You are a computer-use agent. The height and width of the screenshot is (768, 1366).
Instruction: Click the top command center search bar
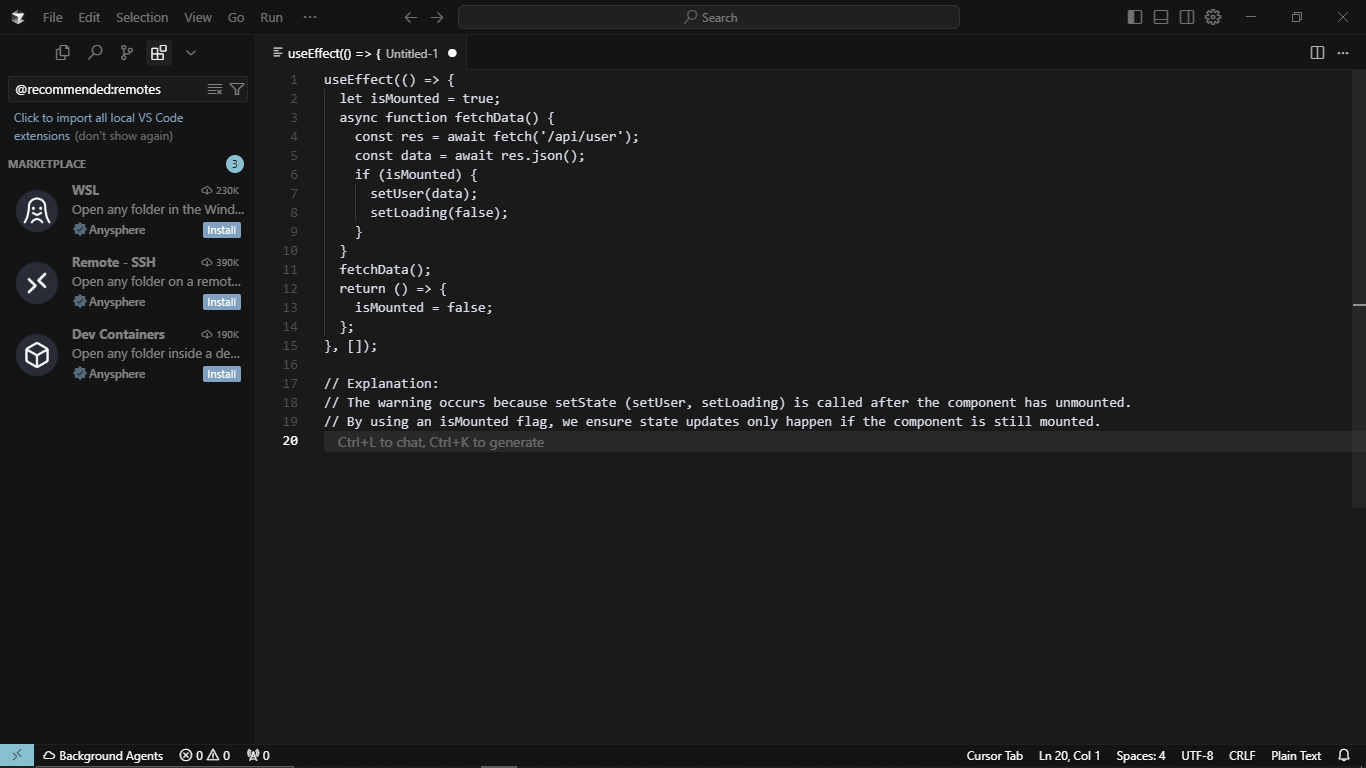(x=709, y=17)
